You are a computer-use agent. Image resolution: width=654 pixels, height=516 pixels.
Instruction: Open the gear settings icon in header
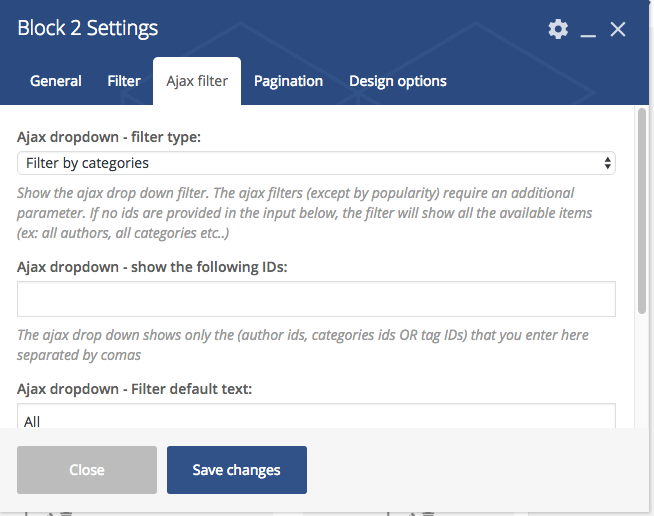pyautogui.click(x=558, y=29)
